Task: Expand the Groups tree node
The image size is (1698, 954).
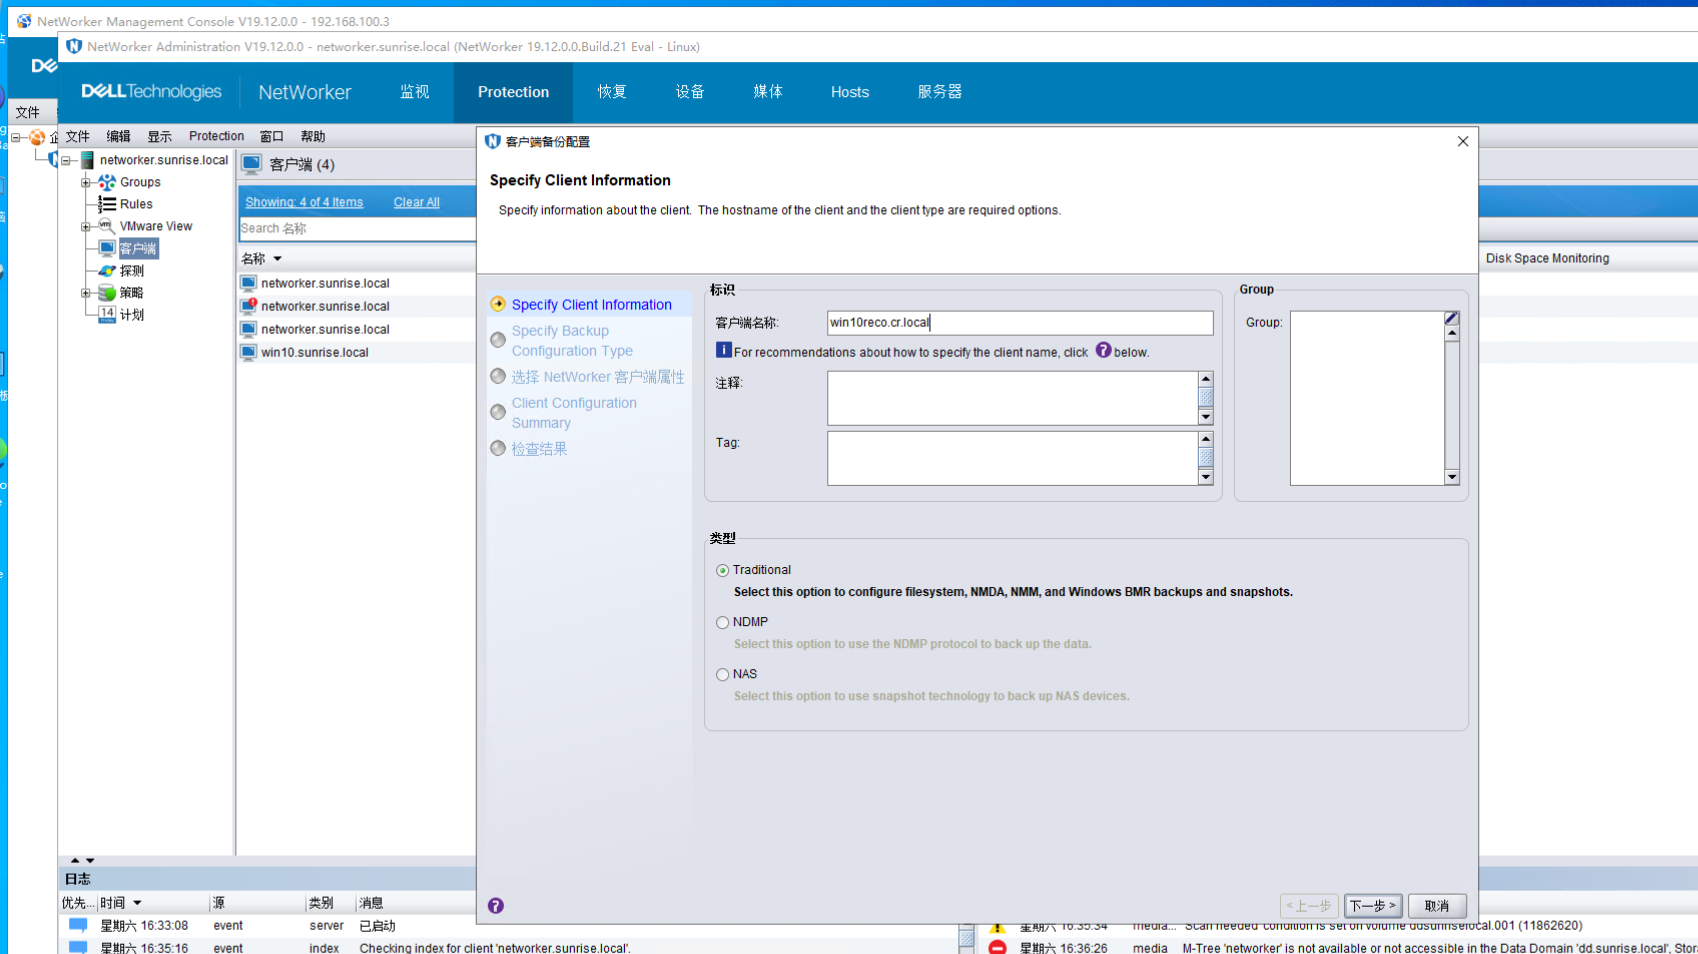Action: tap(86, 182)
